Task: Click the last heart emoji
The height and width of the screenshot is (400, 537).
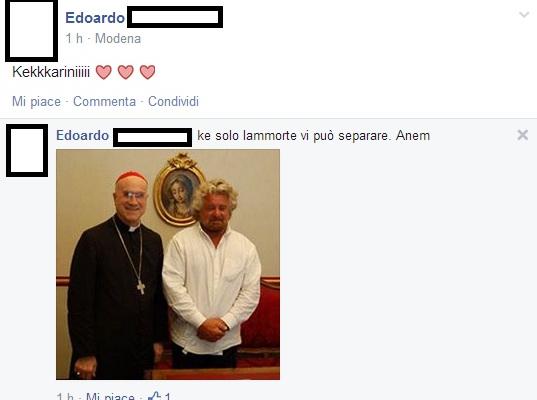Action: (148, 72)
